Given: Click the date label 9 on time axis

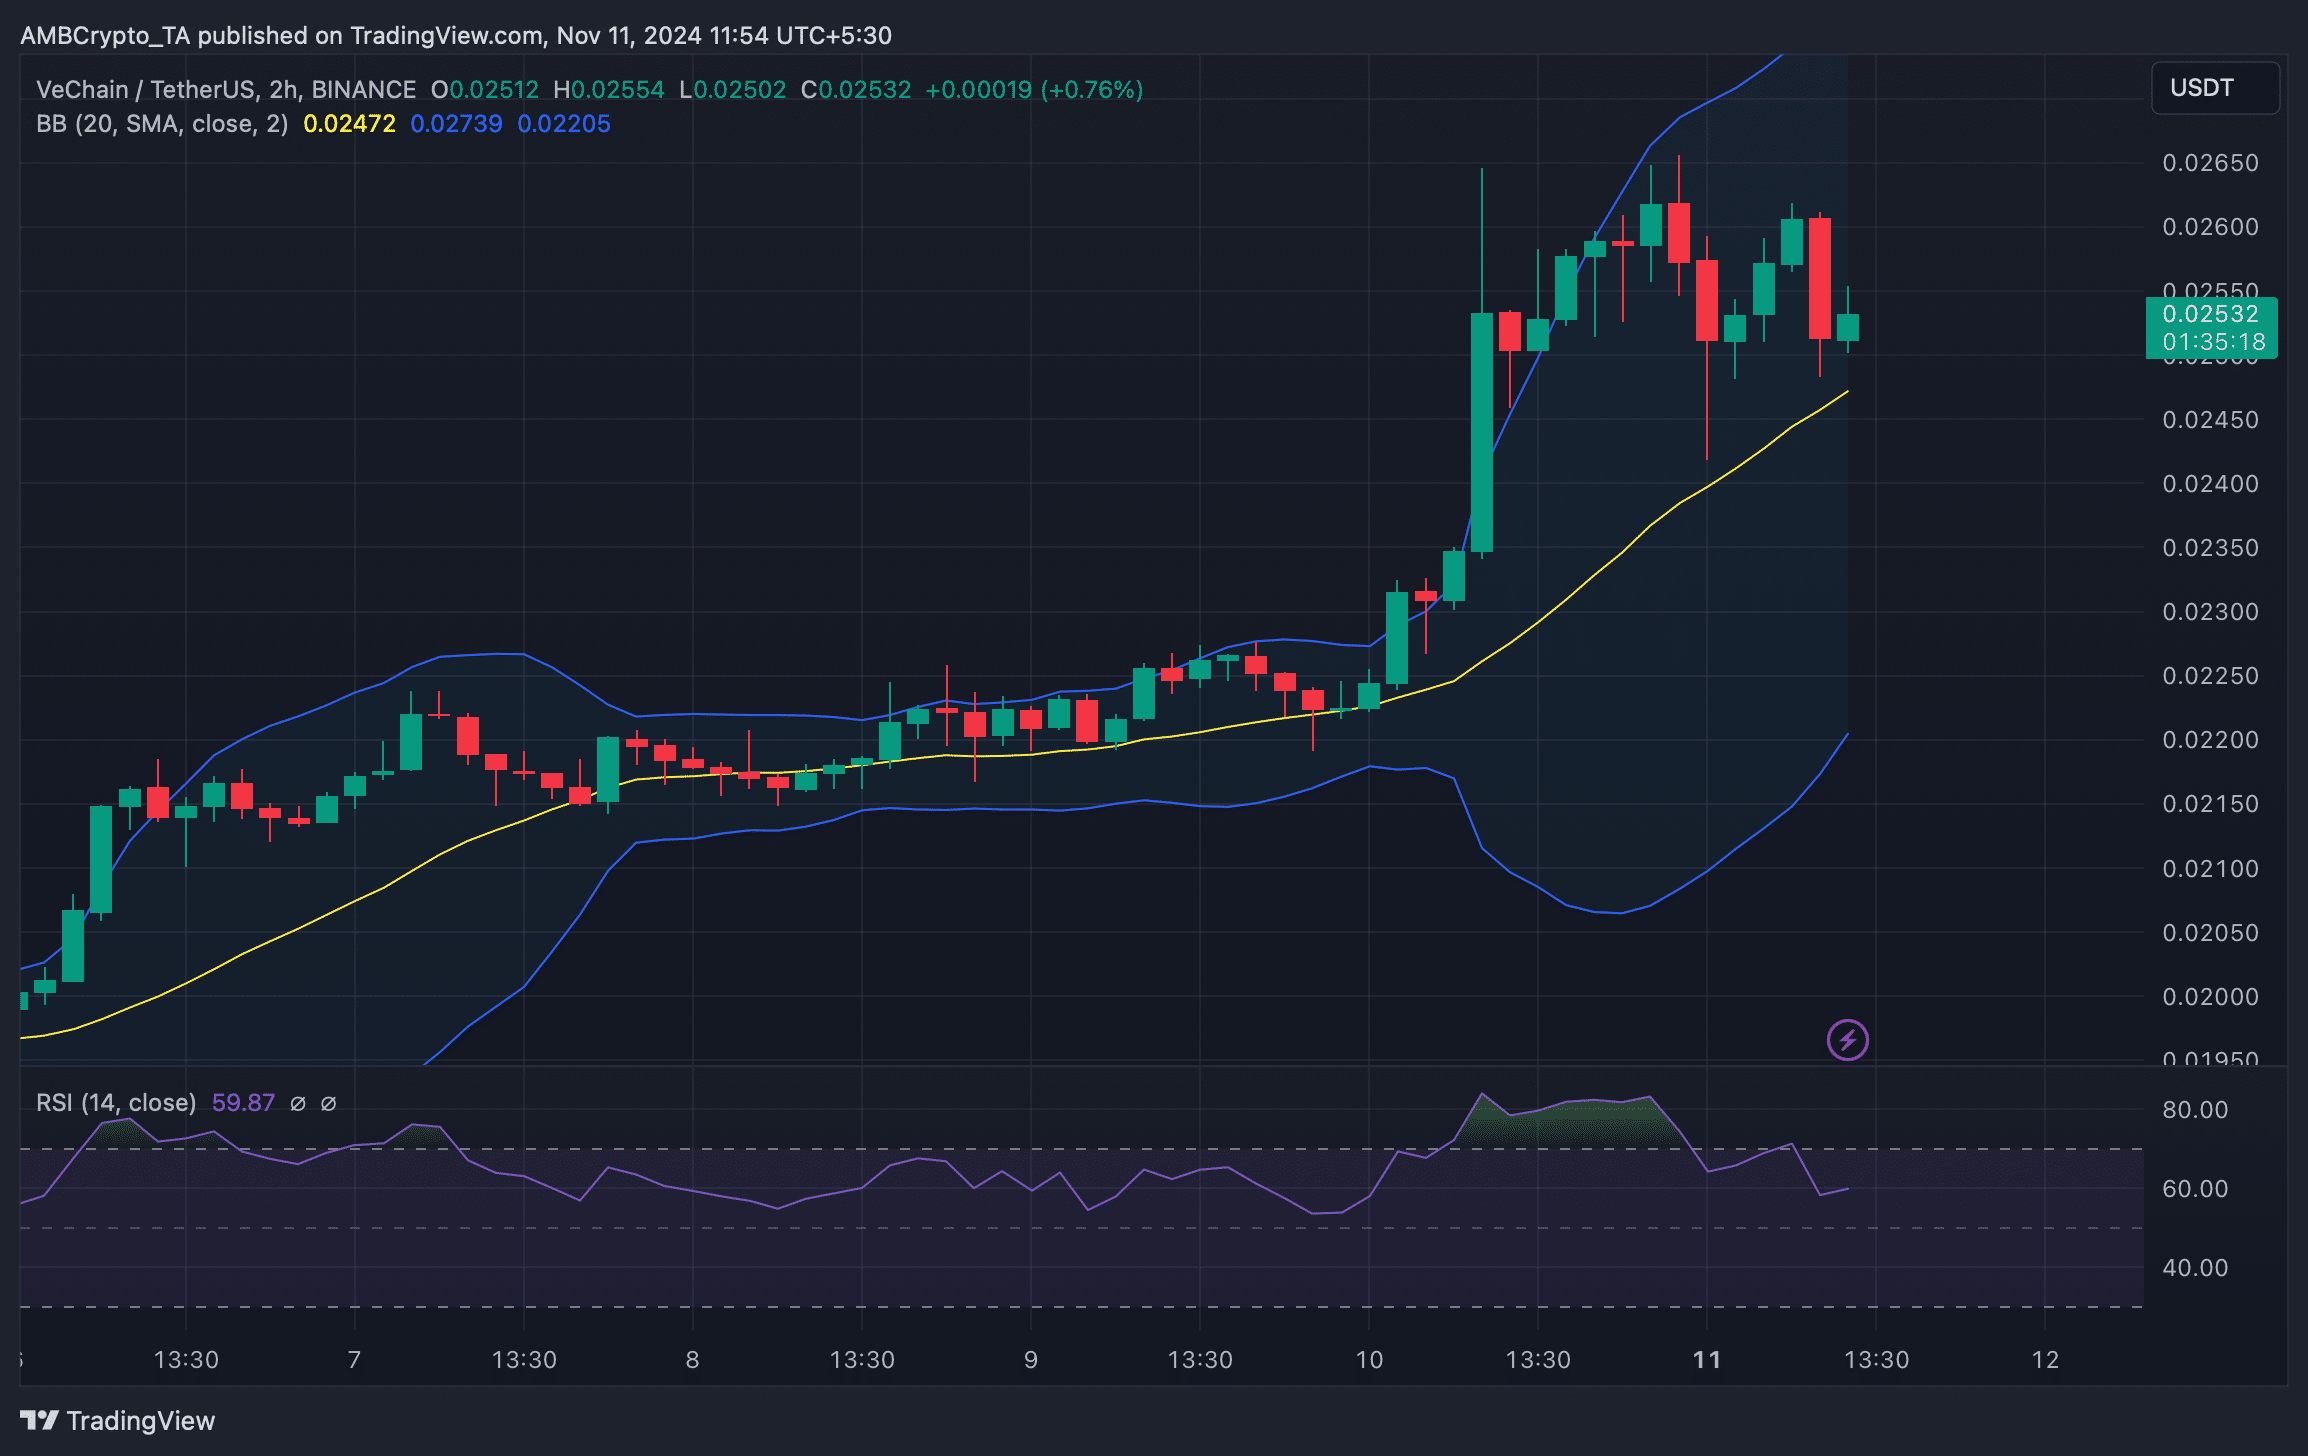Looking at the screenshot, I should 1031,1360.
